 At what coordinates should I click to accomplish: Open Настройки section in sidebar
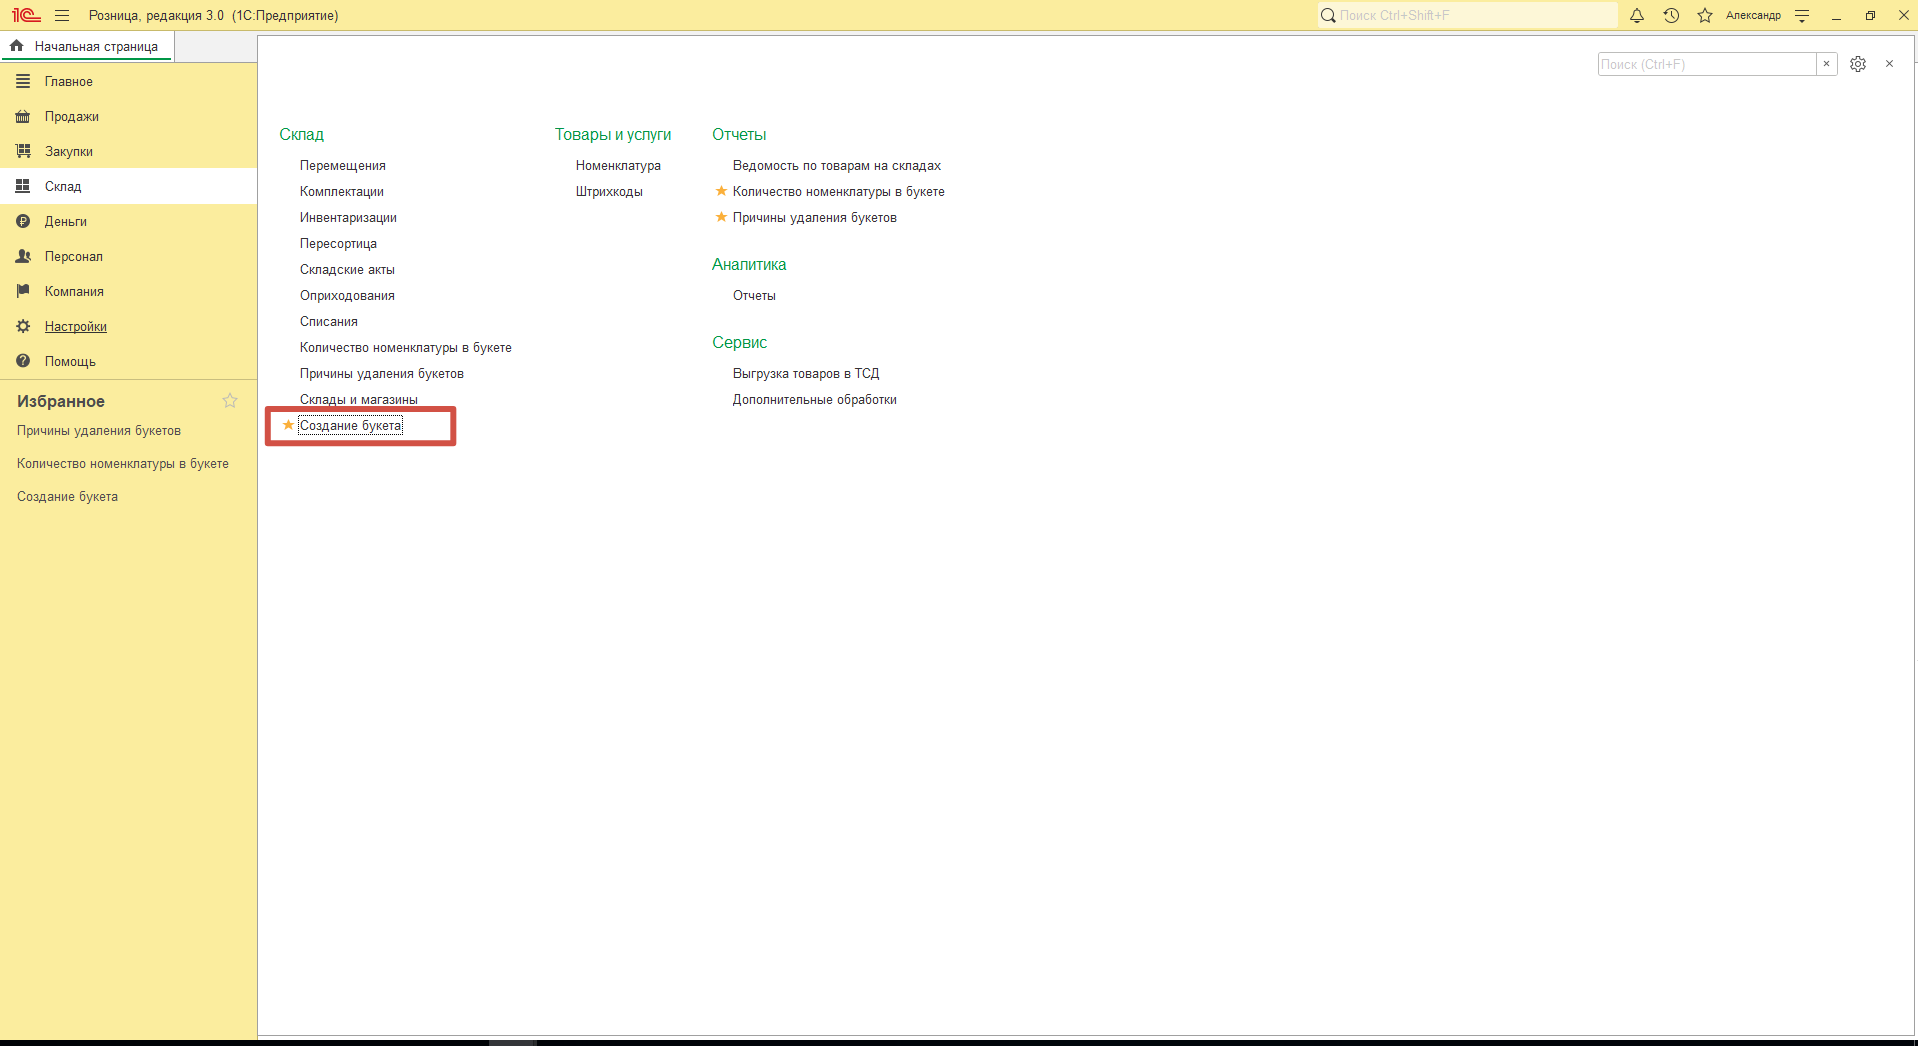(x=75, y=327)
